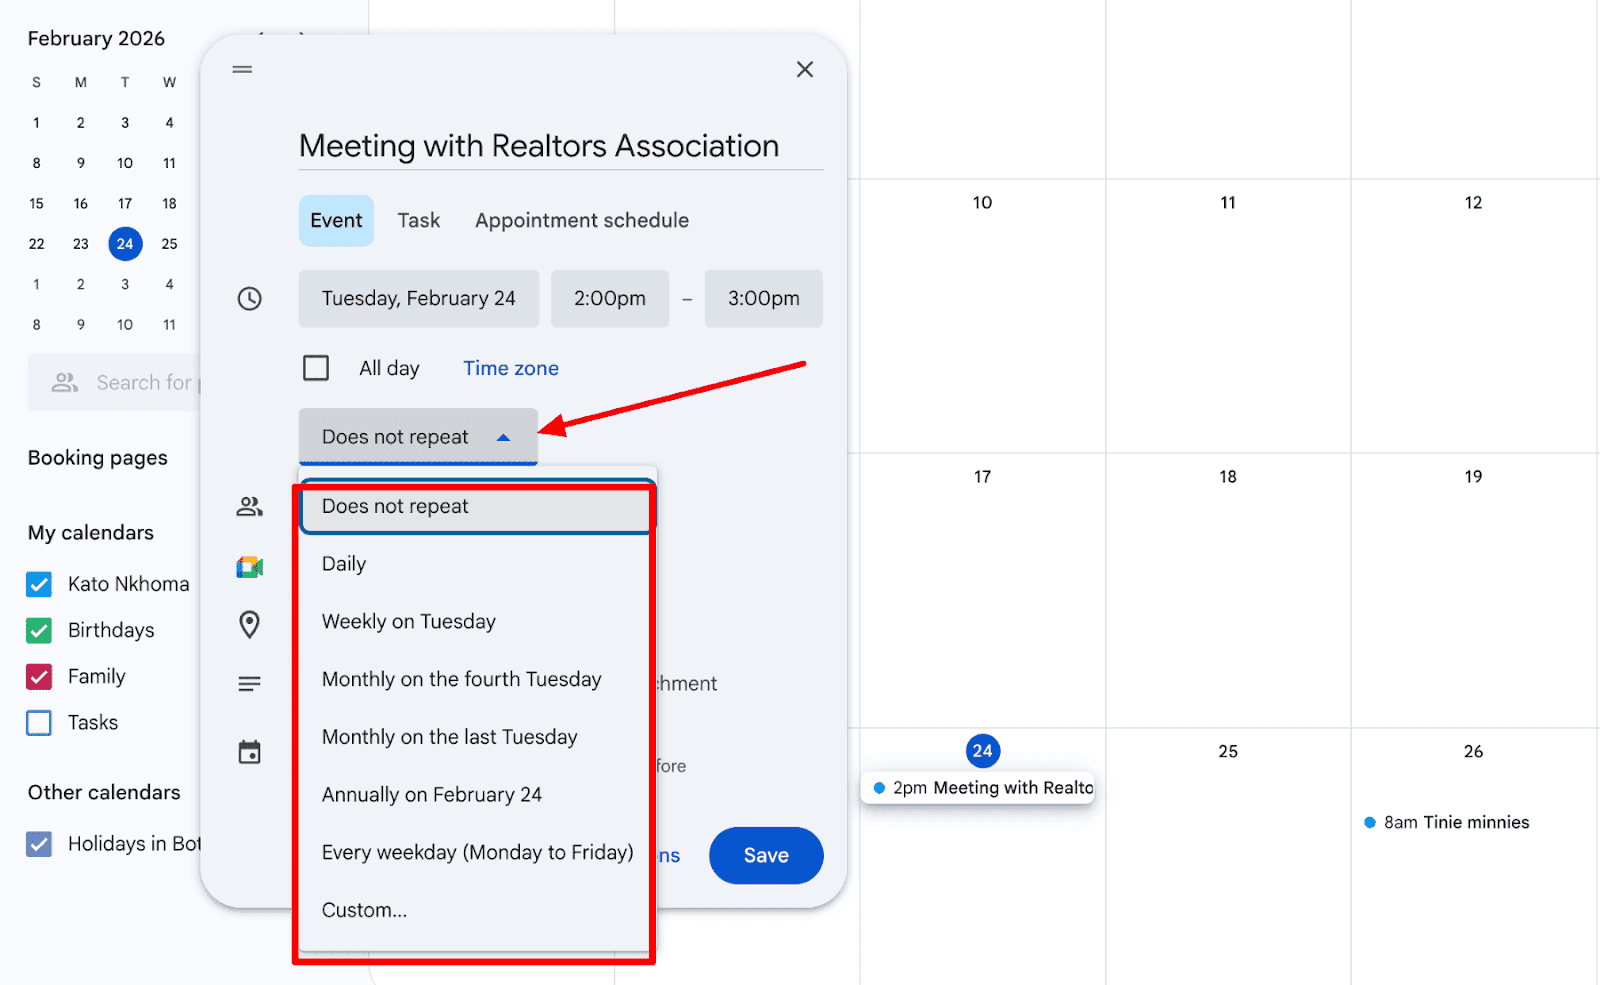This screenshot has height=985, width=1600.
Task: Click the location pin icon
Action: click(250, 624)
